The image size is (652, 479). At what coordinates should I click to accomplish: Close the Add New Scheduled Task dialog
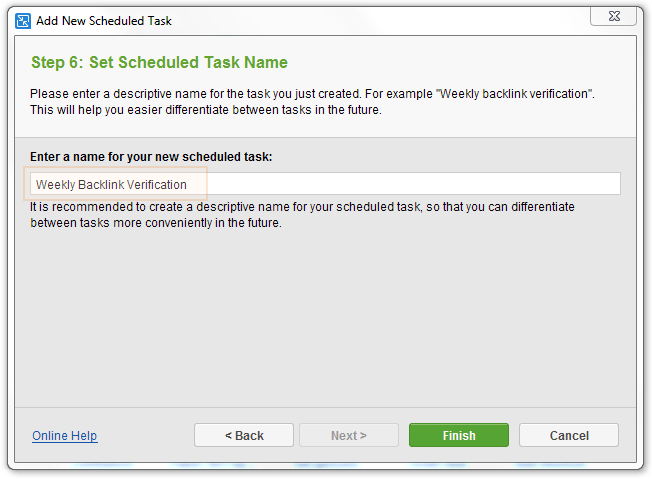[x=613, y=17]
